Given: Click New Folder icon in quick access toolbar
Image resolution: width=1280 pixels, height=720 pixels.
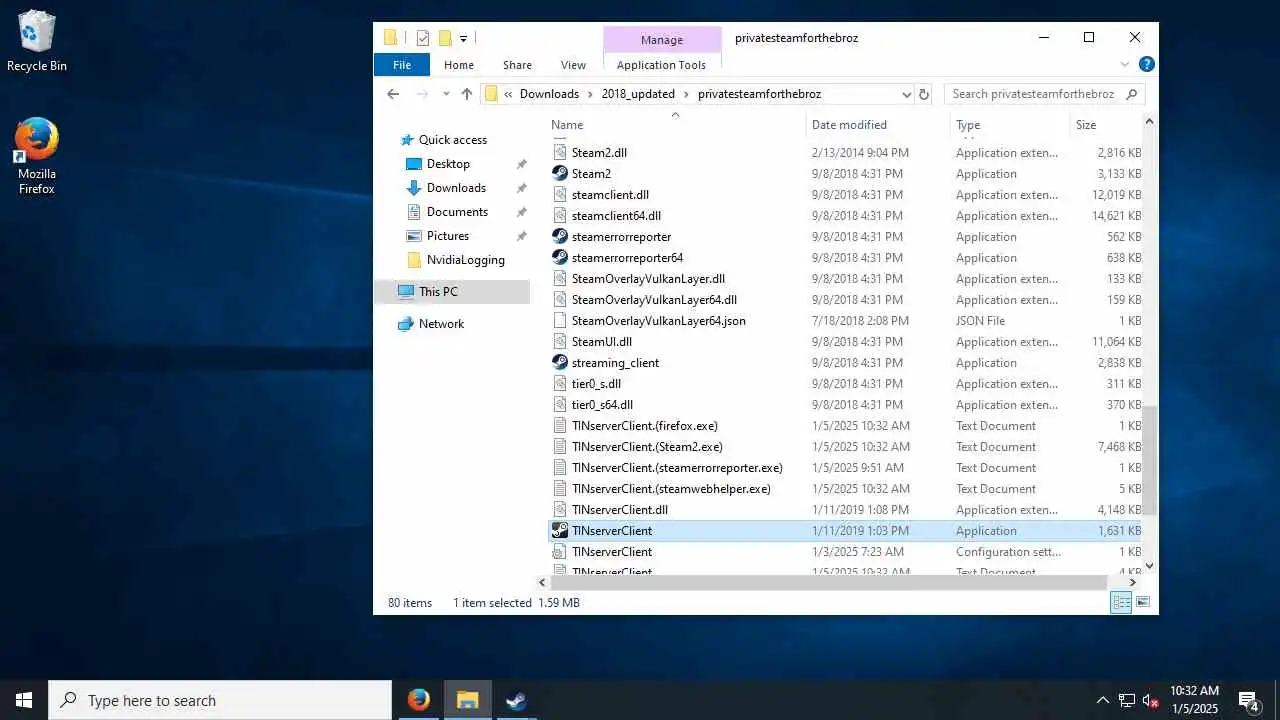Looking at the screenshot, I should tap(445, 38).
